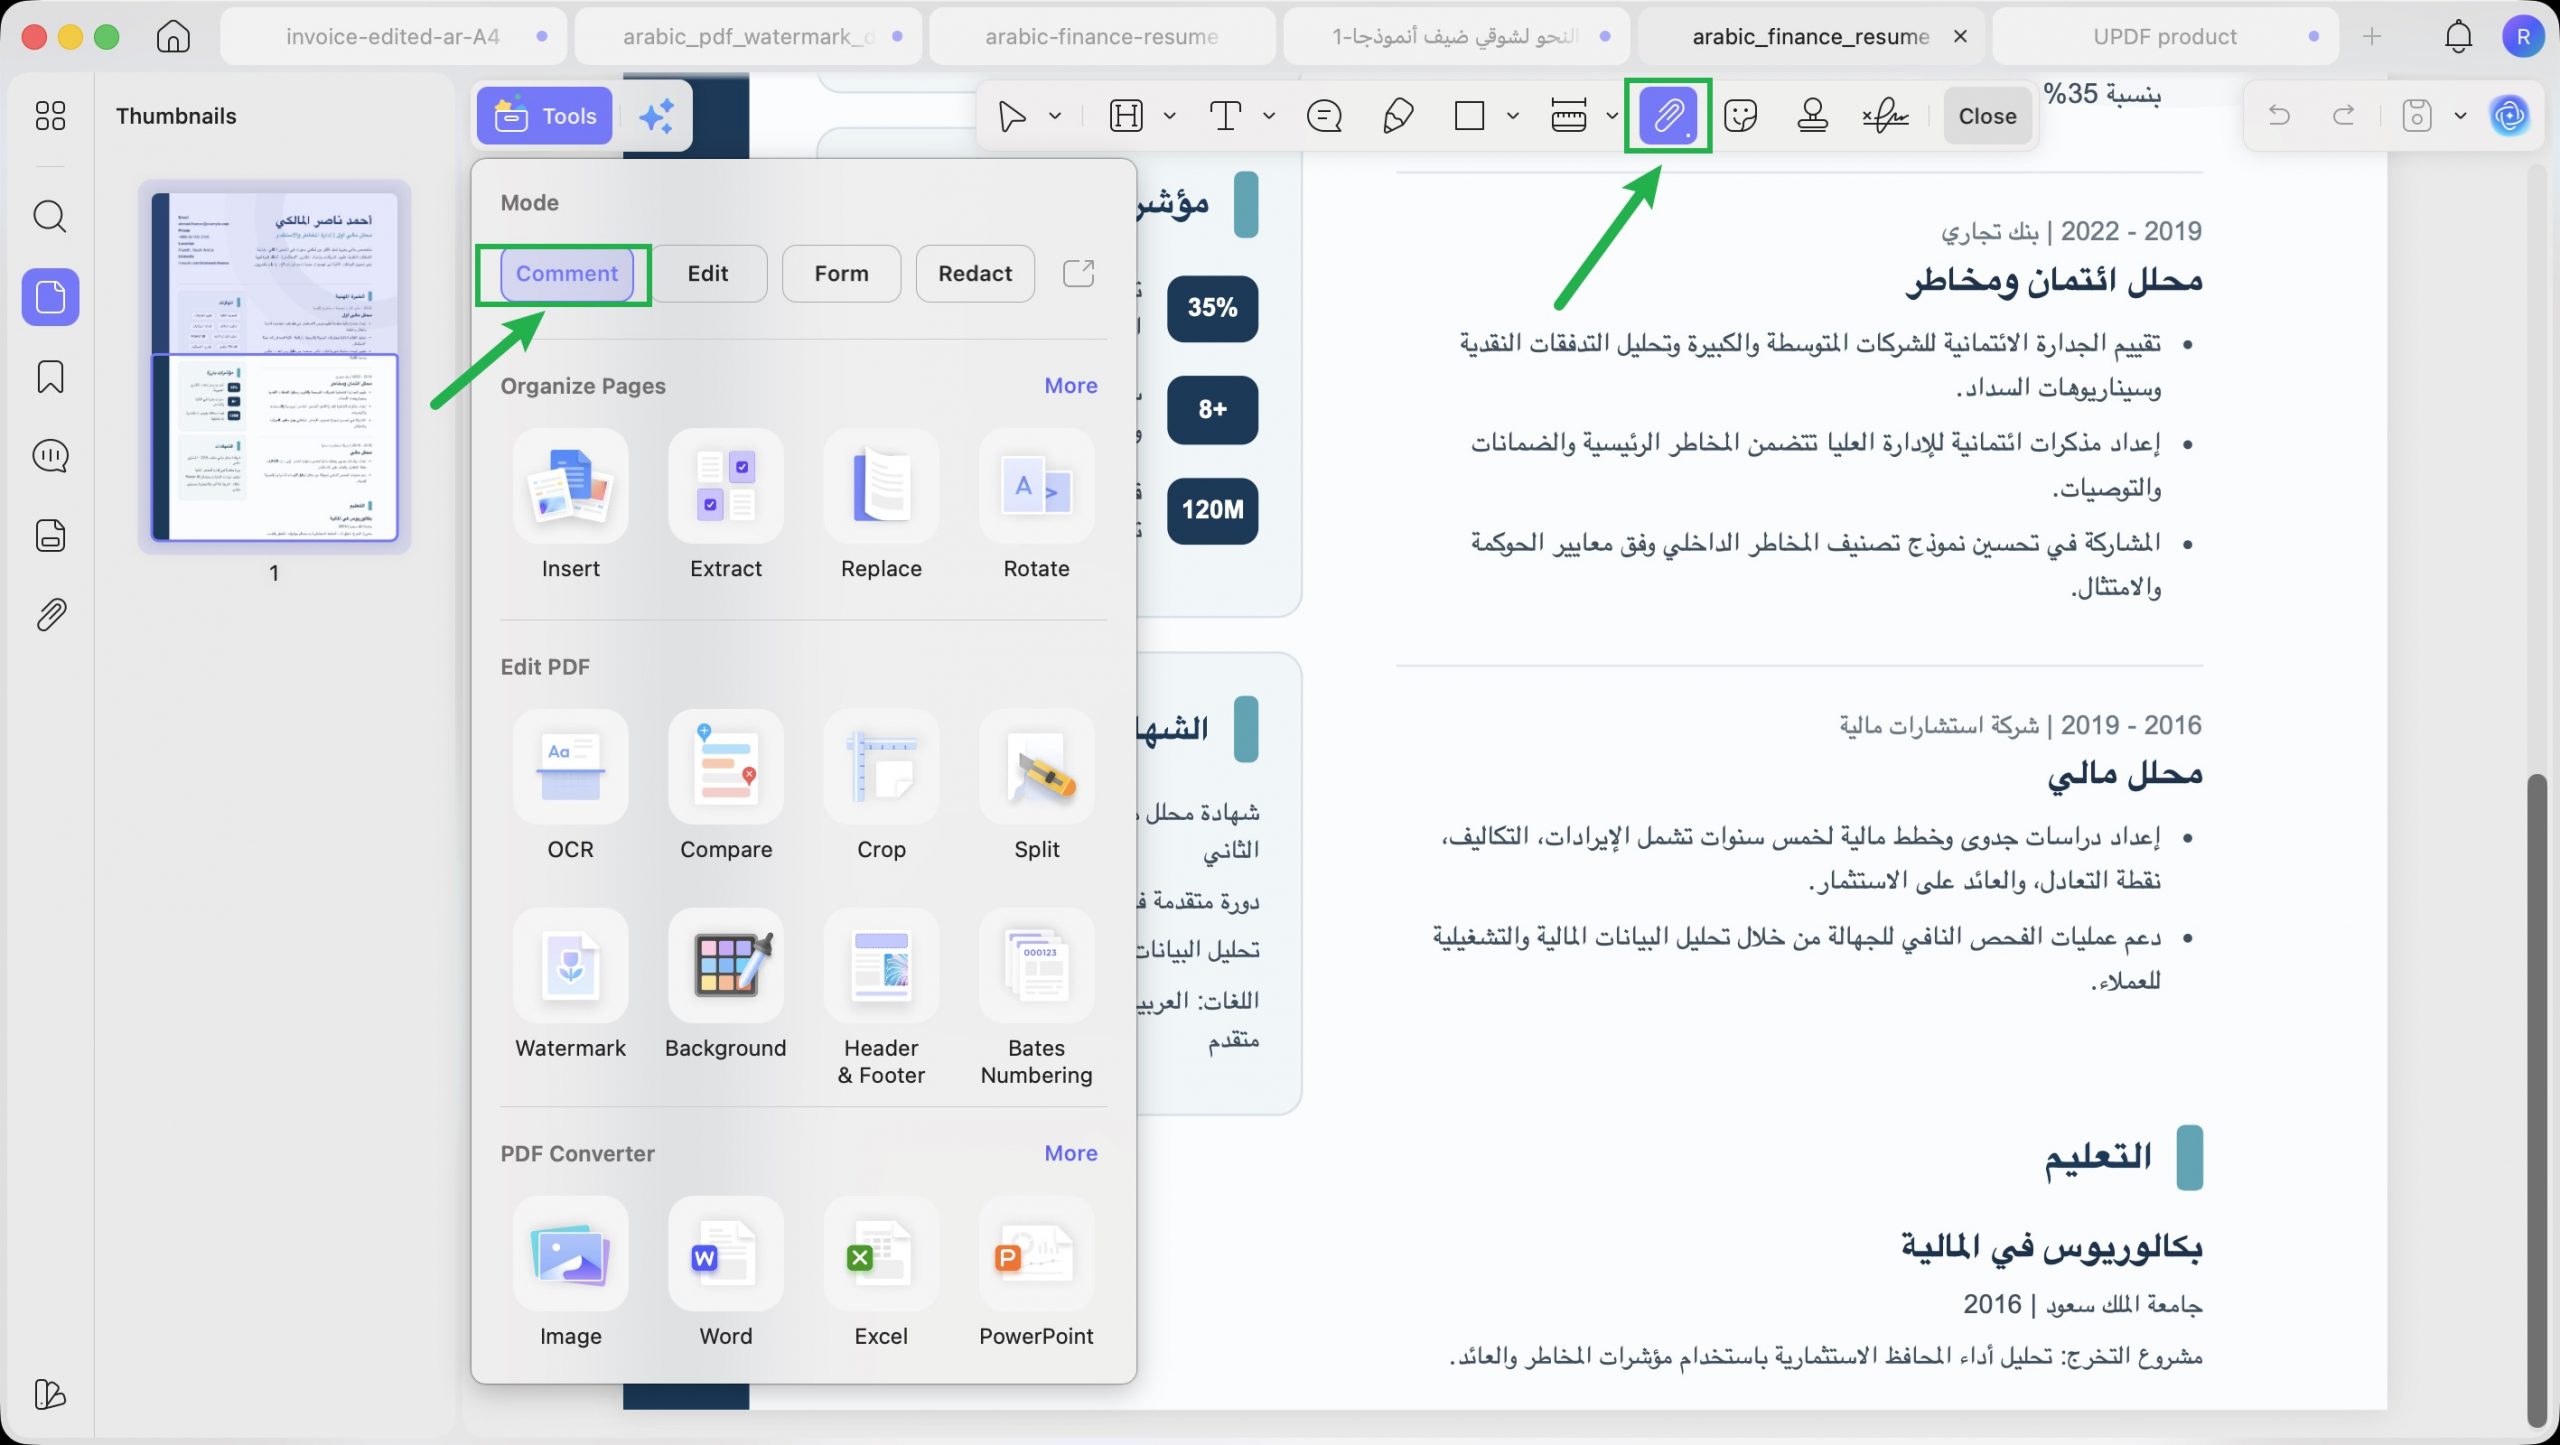Viewport: 2560px width, 1445px height.
Task: Expand the save options dropdown arrow
Action: pos(2461,116)
